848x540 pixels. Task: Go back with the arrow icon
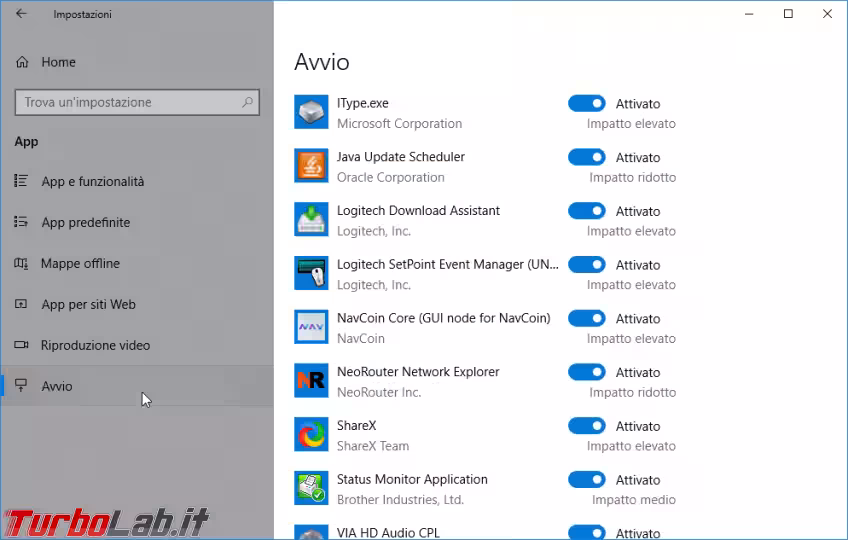(21, 14)
